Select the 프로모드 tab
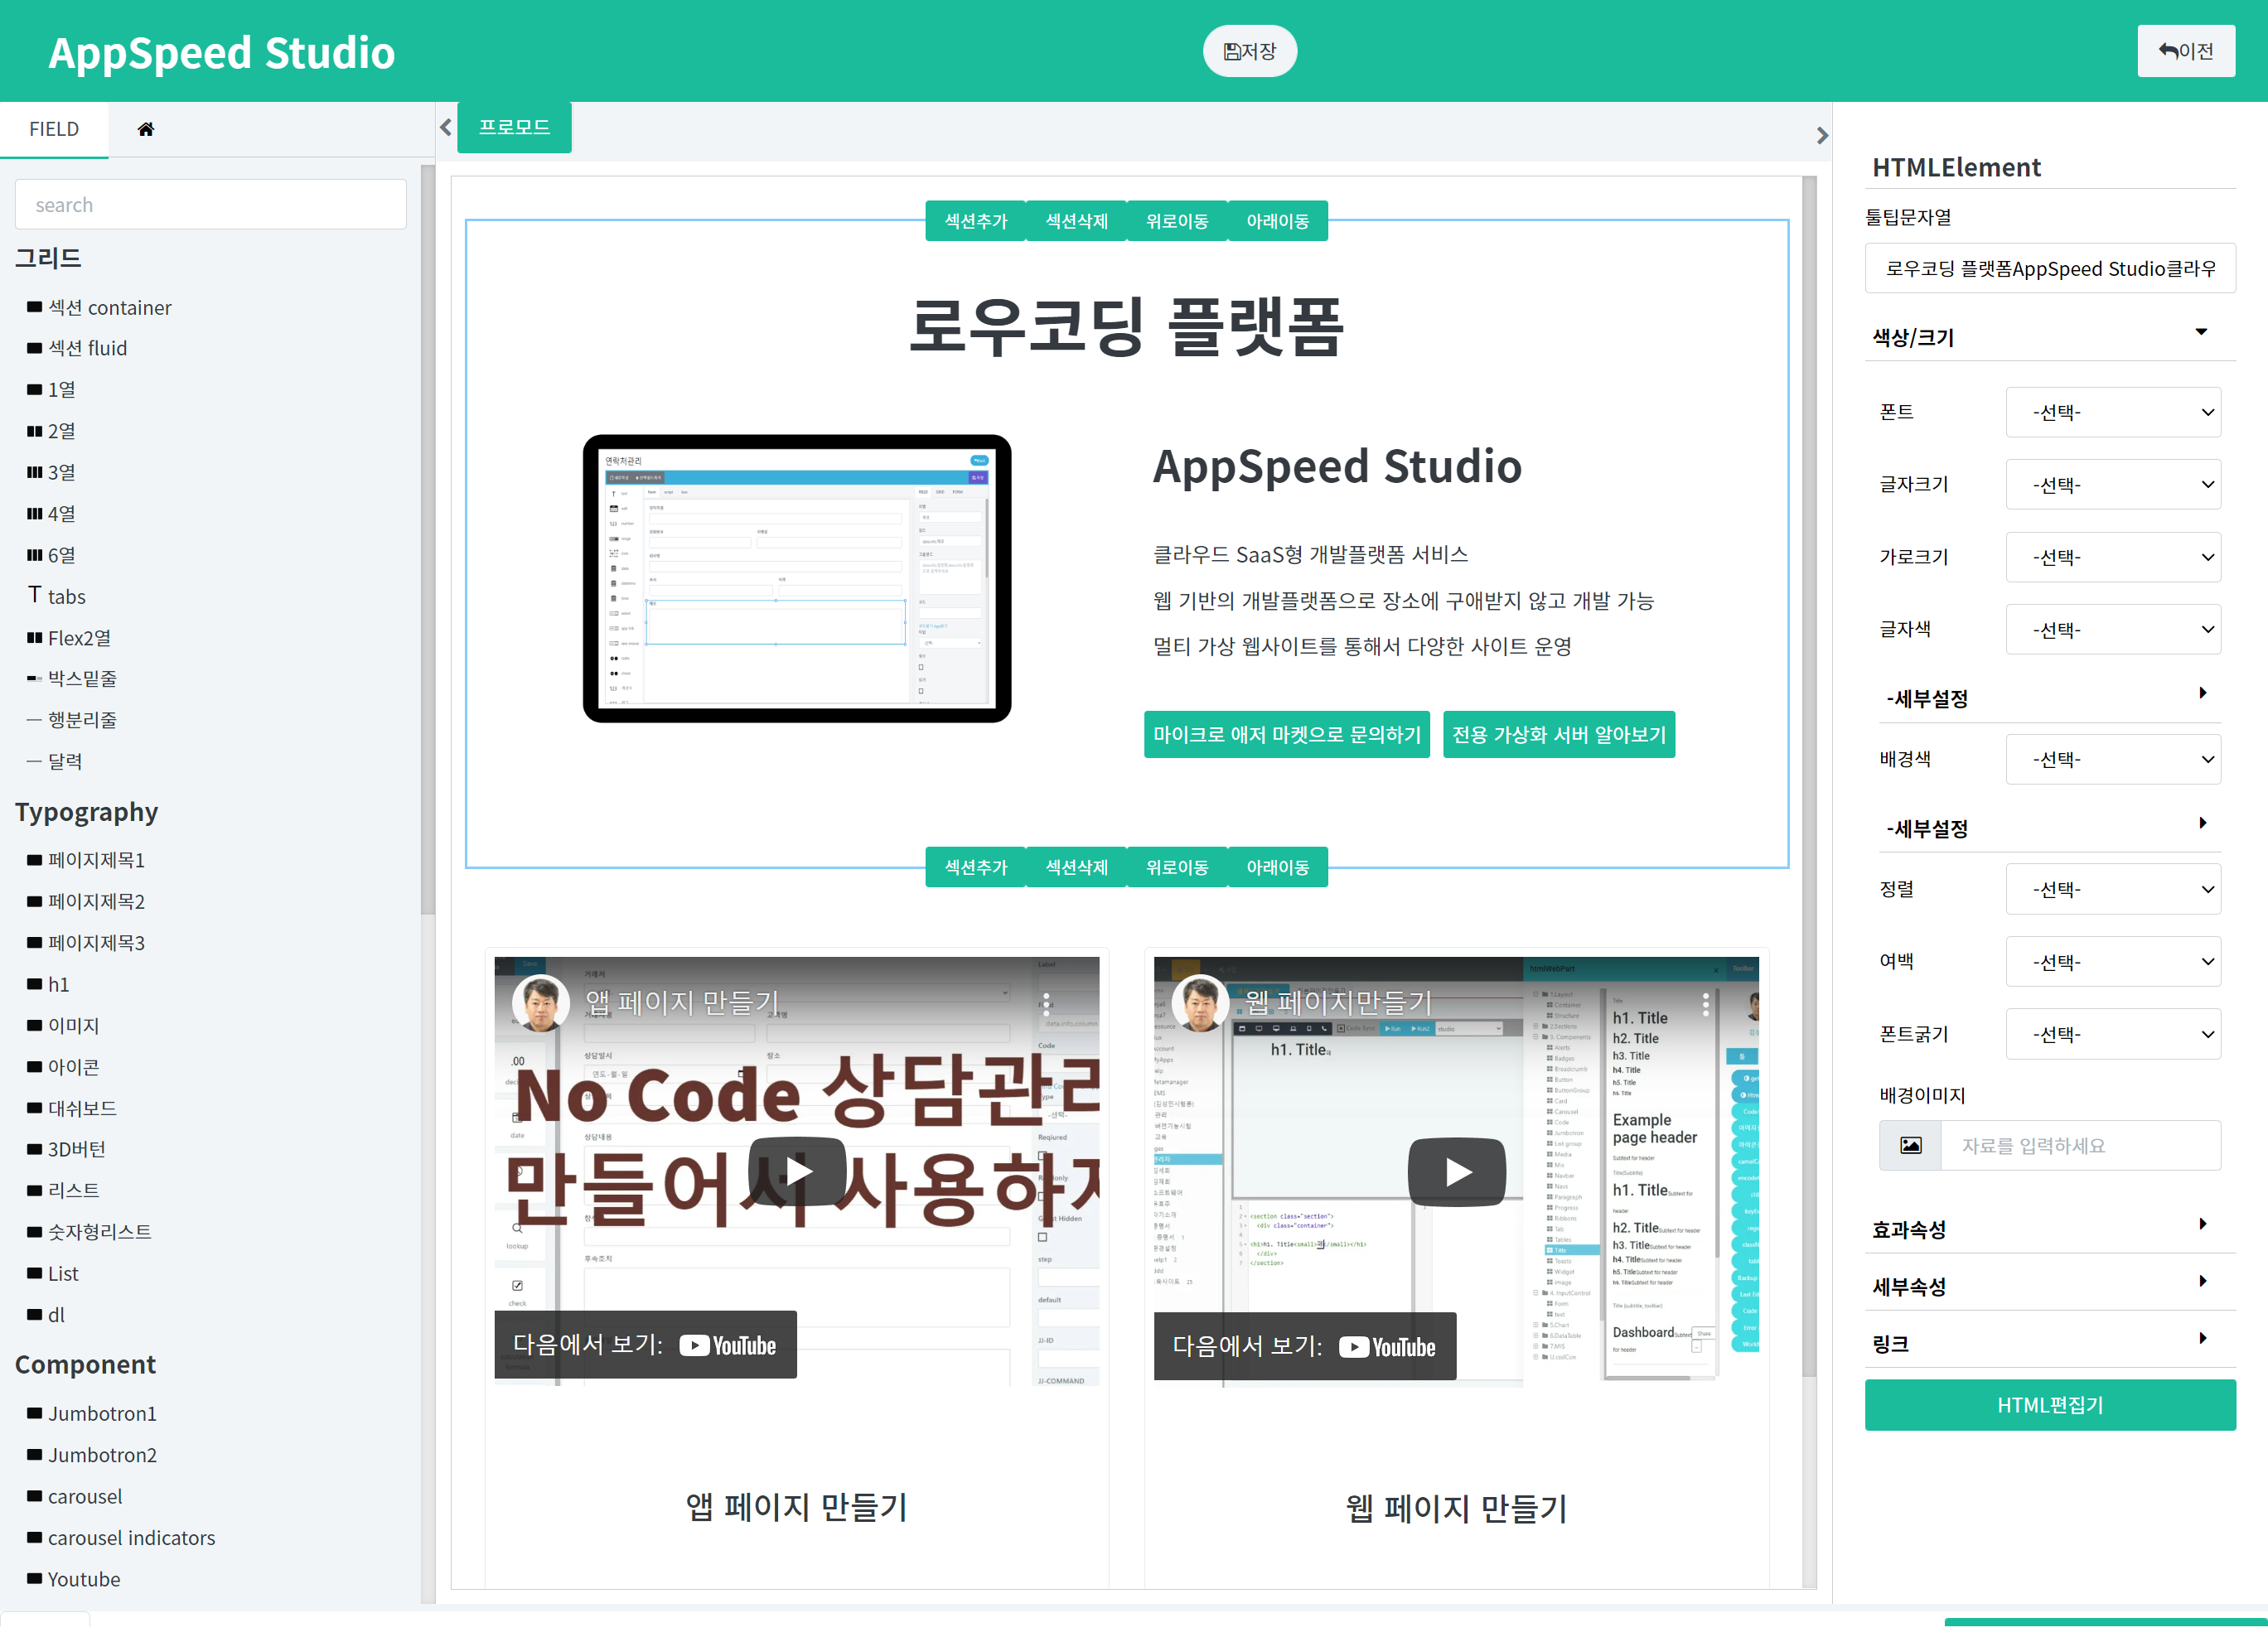 pyautogui.click(x=514, y=127)
